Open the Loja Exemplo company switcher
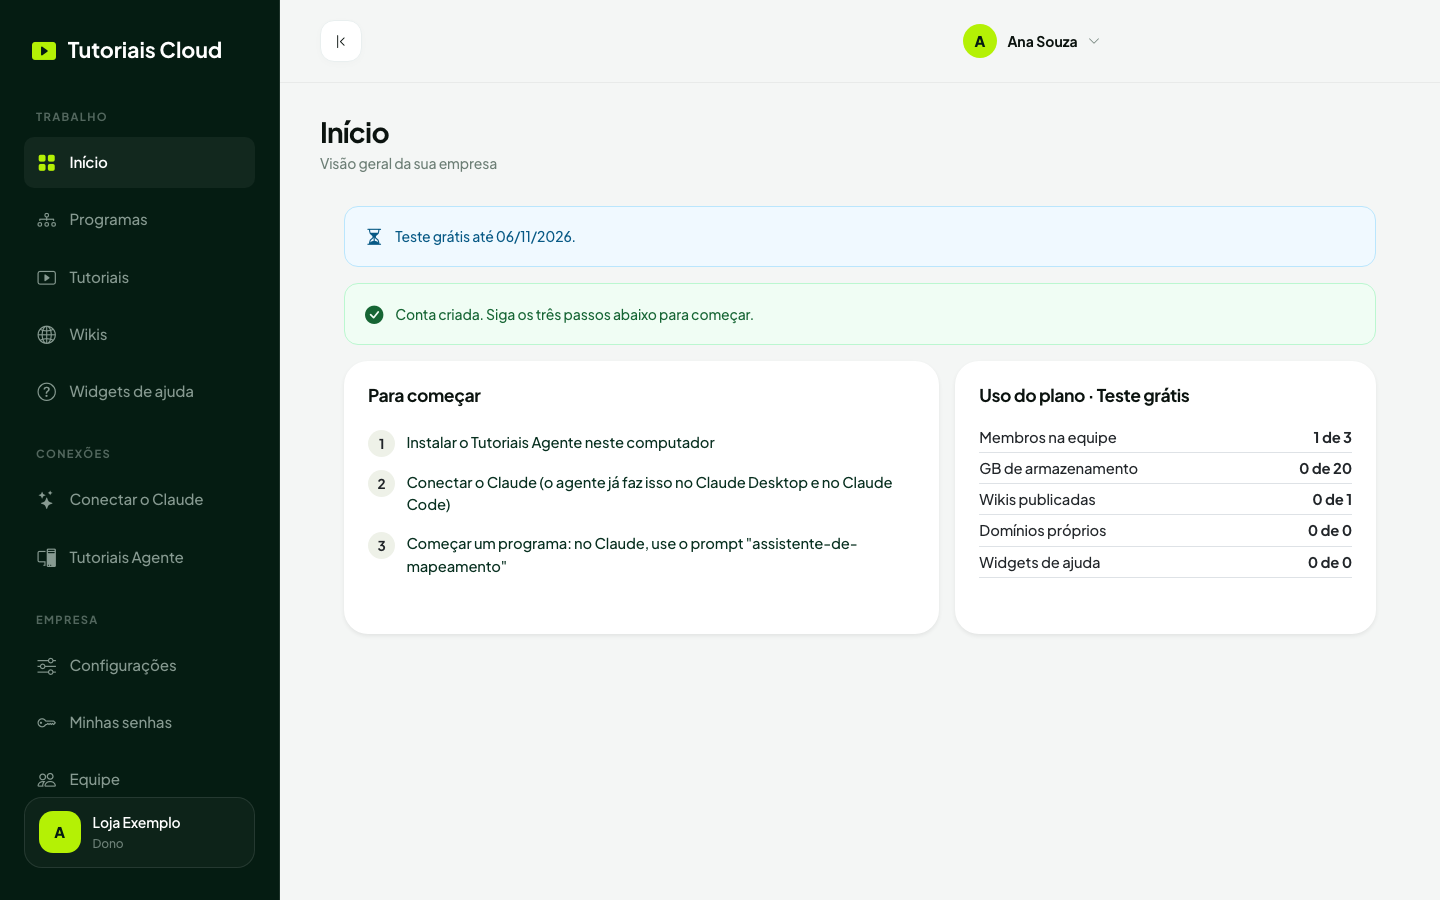1440x900 pixels. tap(139, 832)
